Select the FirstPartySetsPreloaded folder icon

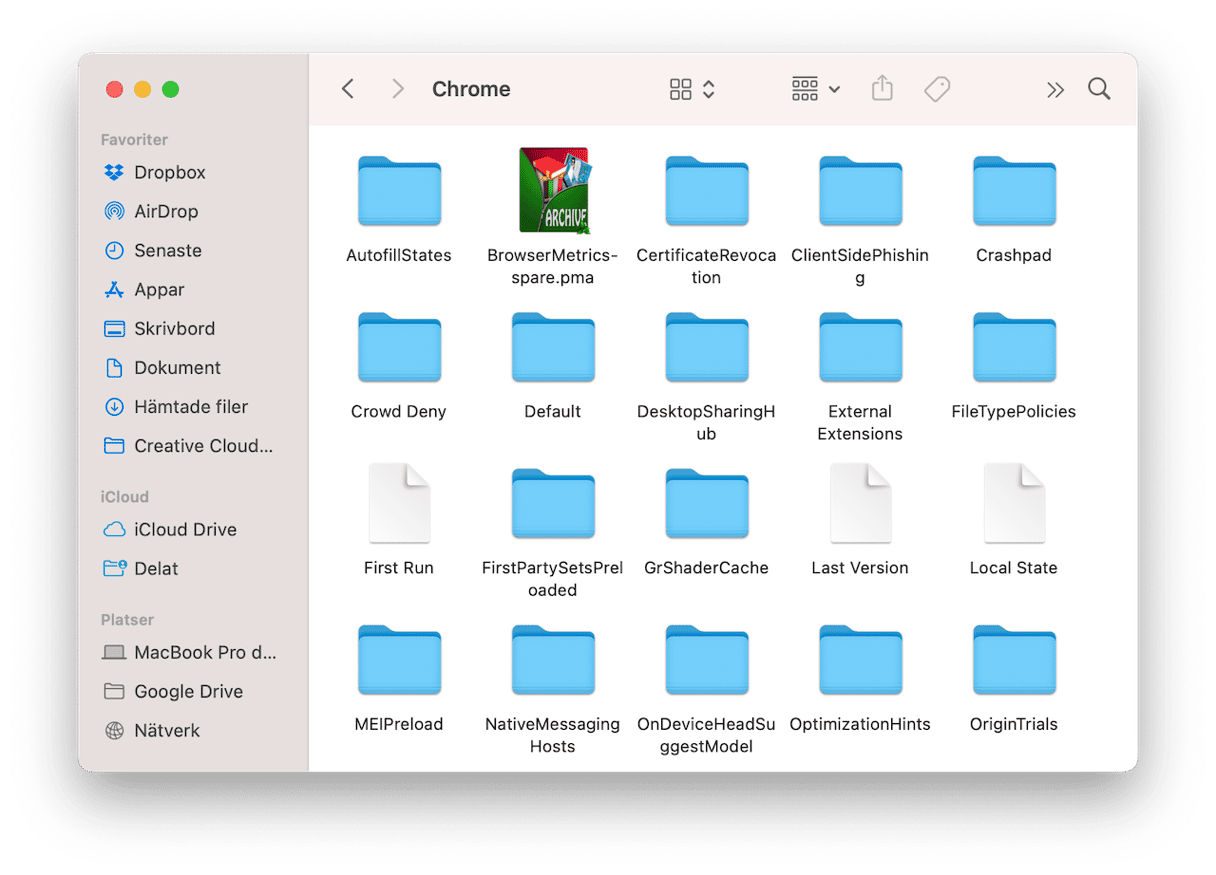tap(553, 504)
